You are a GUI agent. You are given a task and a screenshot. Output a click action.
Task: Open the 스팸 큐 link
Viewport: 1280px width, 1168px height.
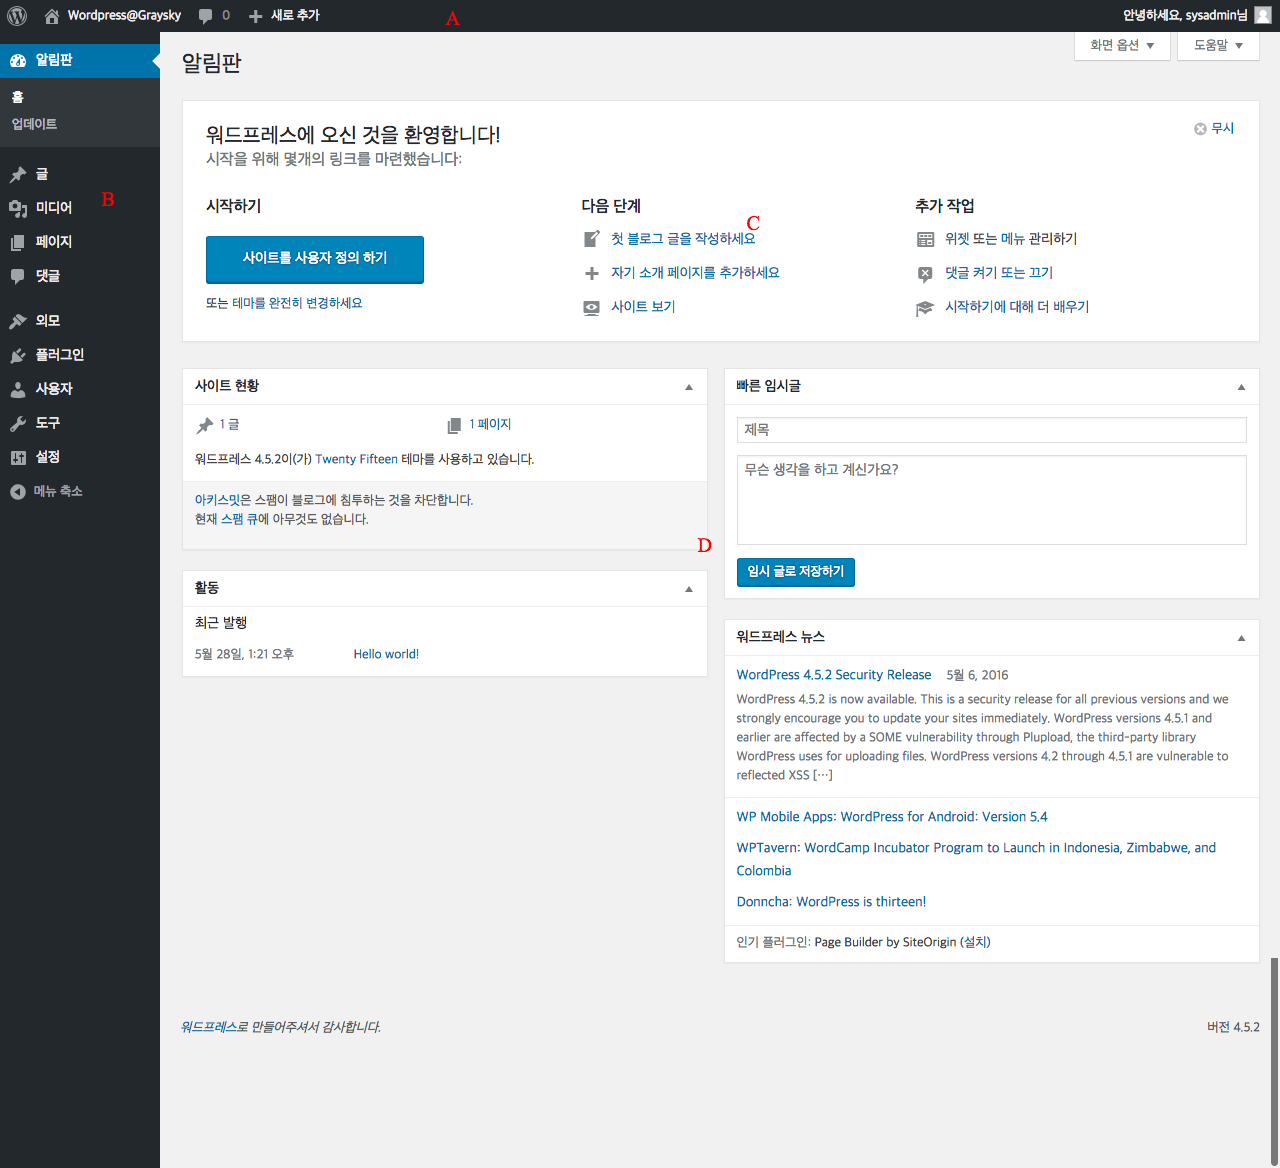[x=239, y=519]
